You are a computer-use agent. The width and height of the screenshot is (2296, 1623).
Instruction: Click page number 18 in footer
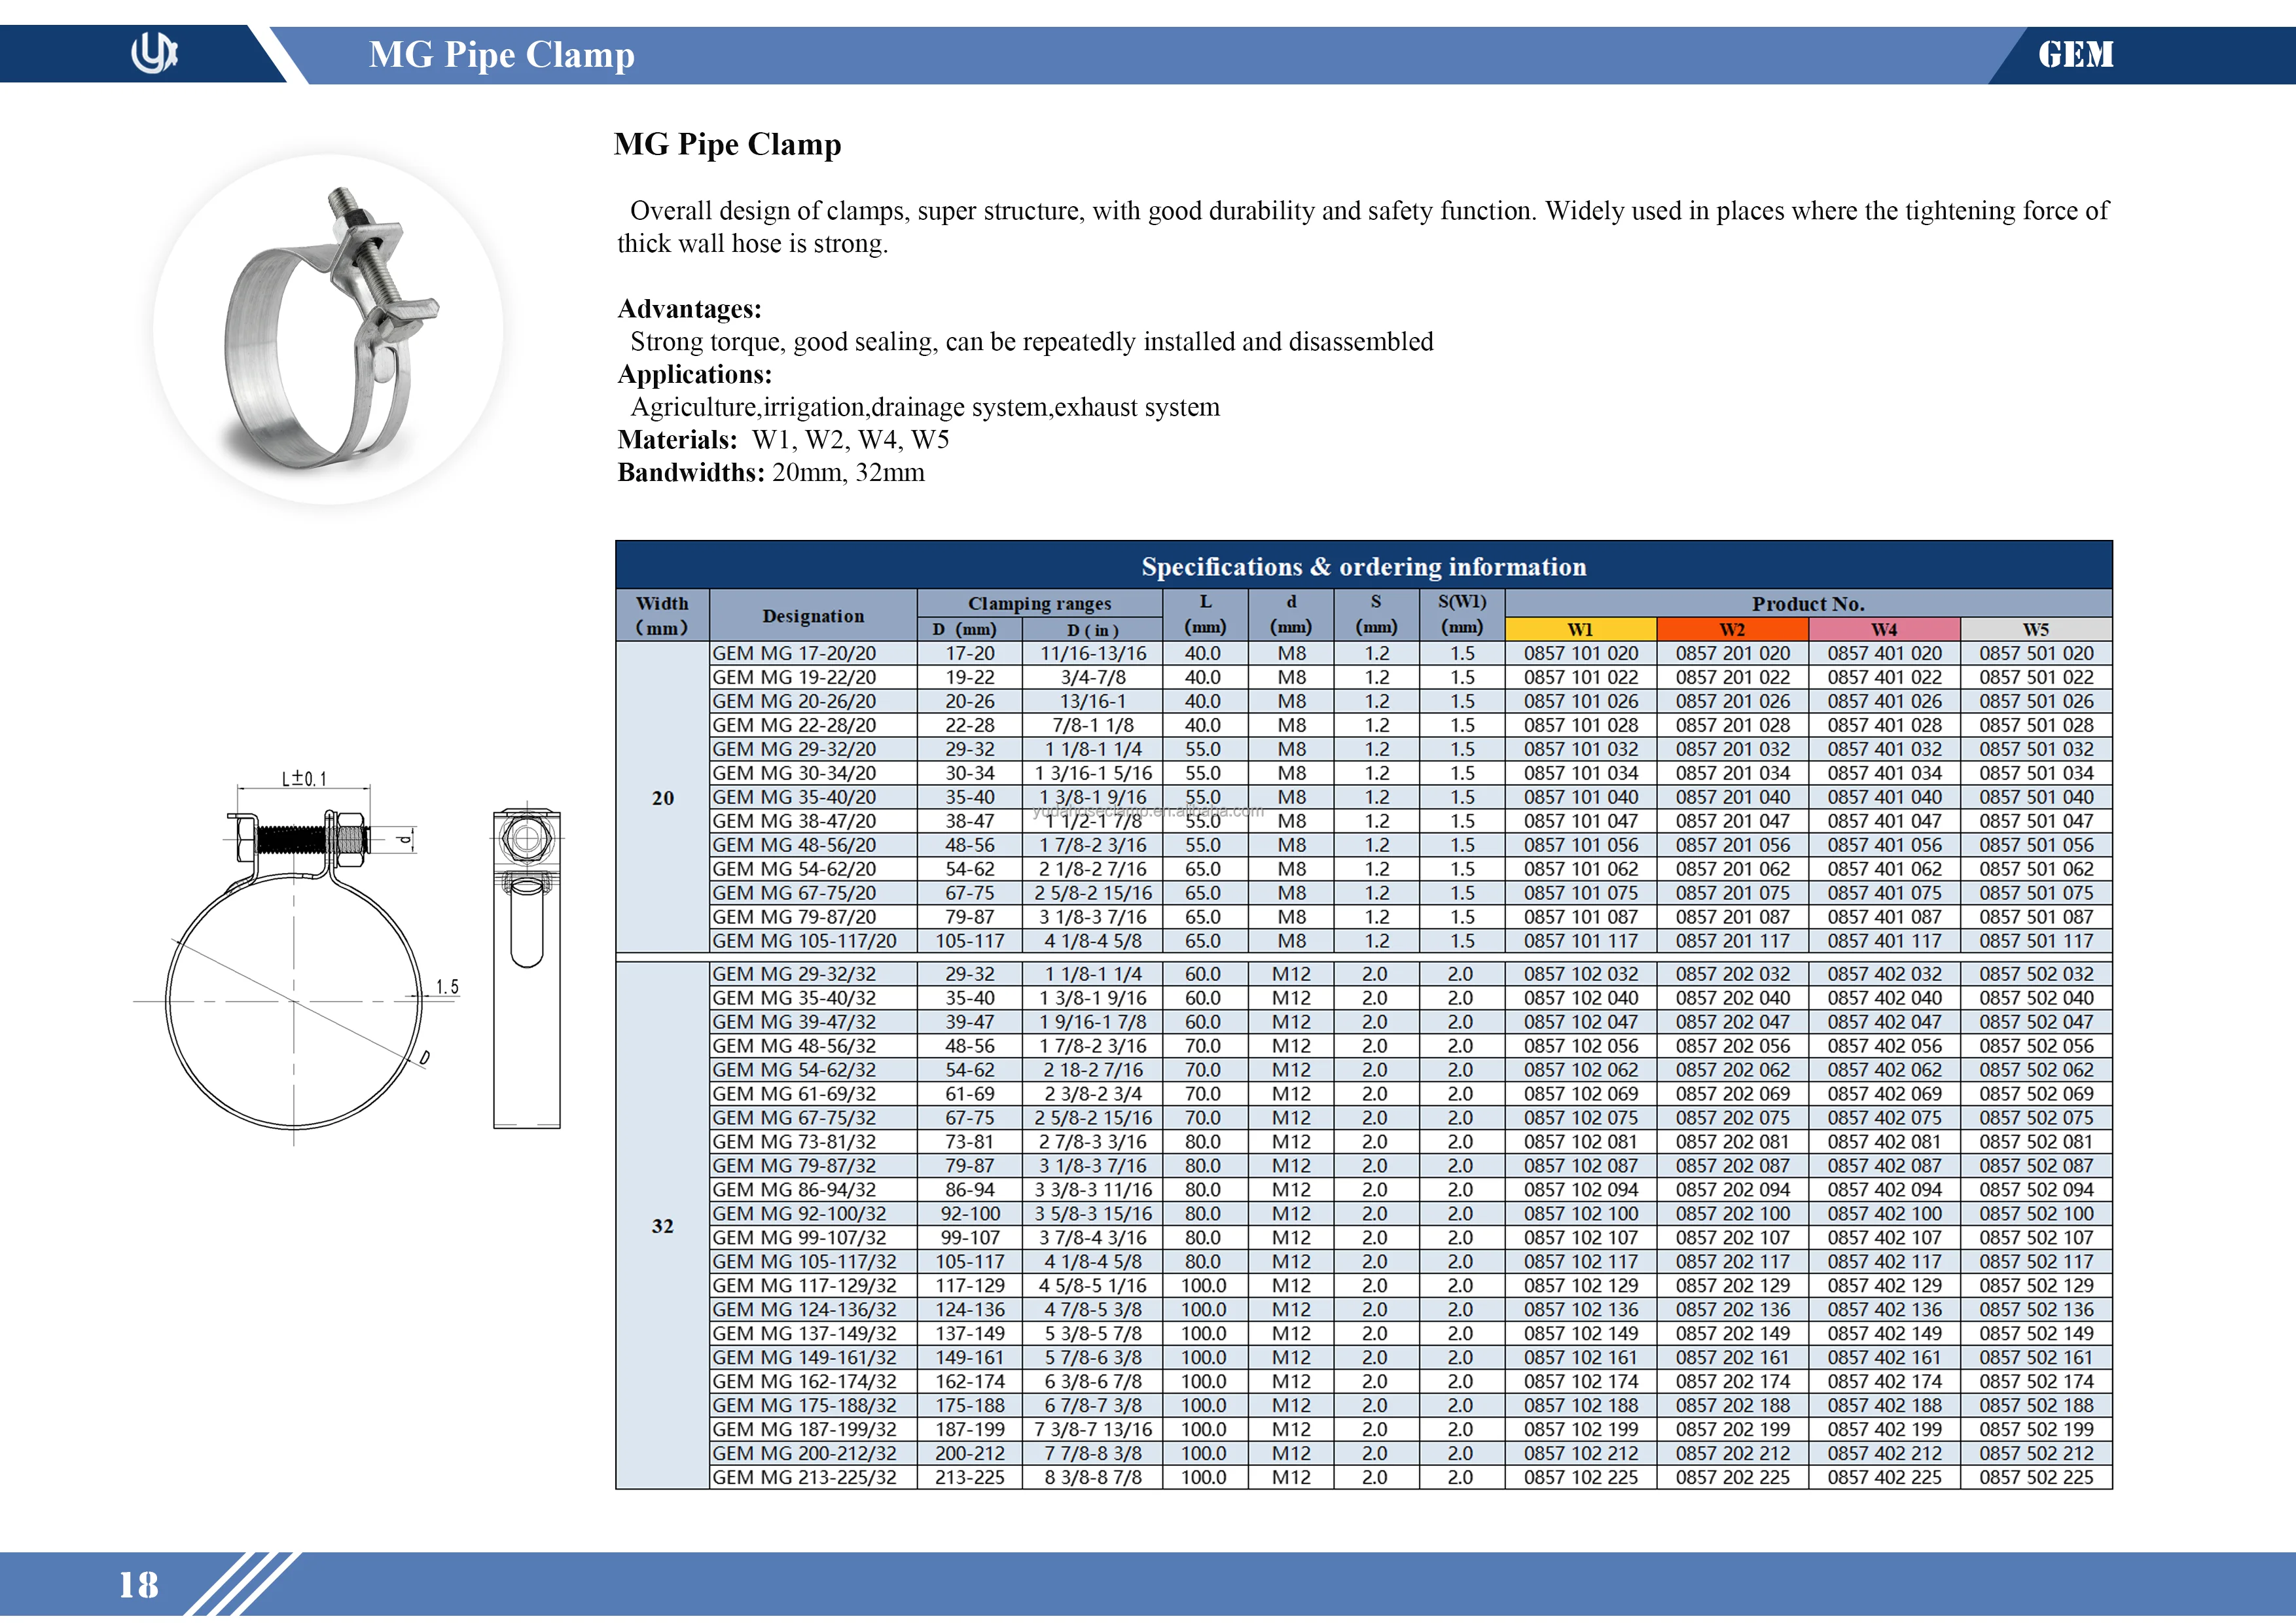coord(139,1585)
